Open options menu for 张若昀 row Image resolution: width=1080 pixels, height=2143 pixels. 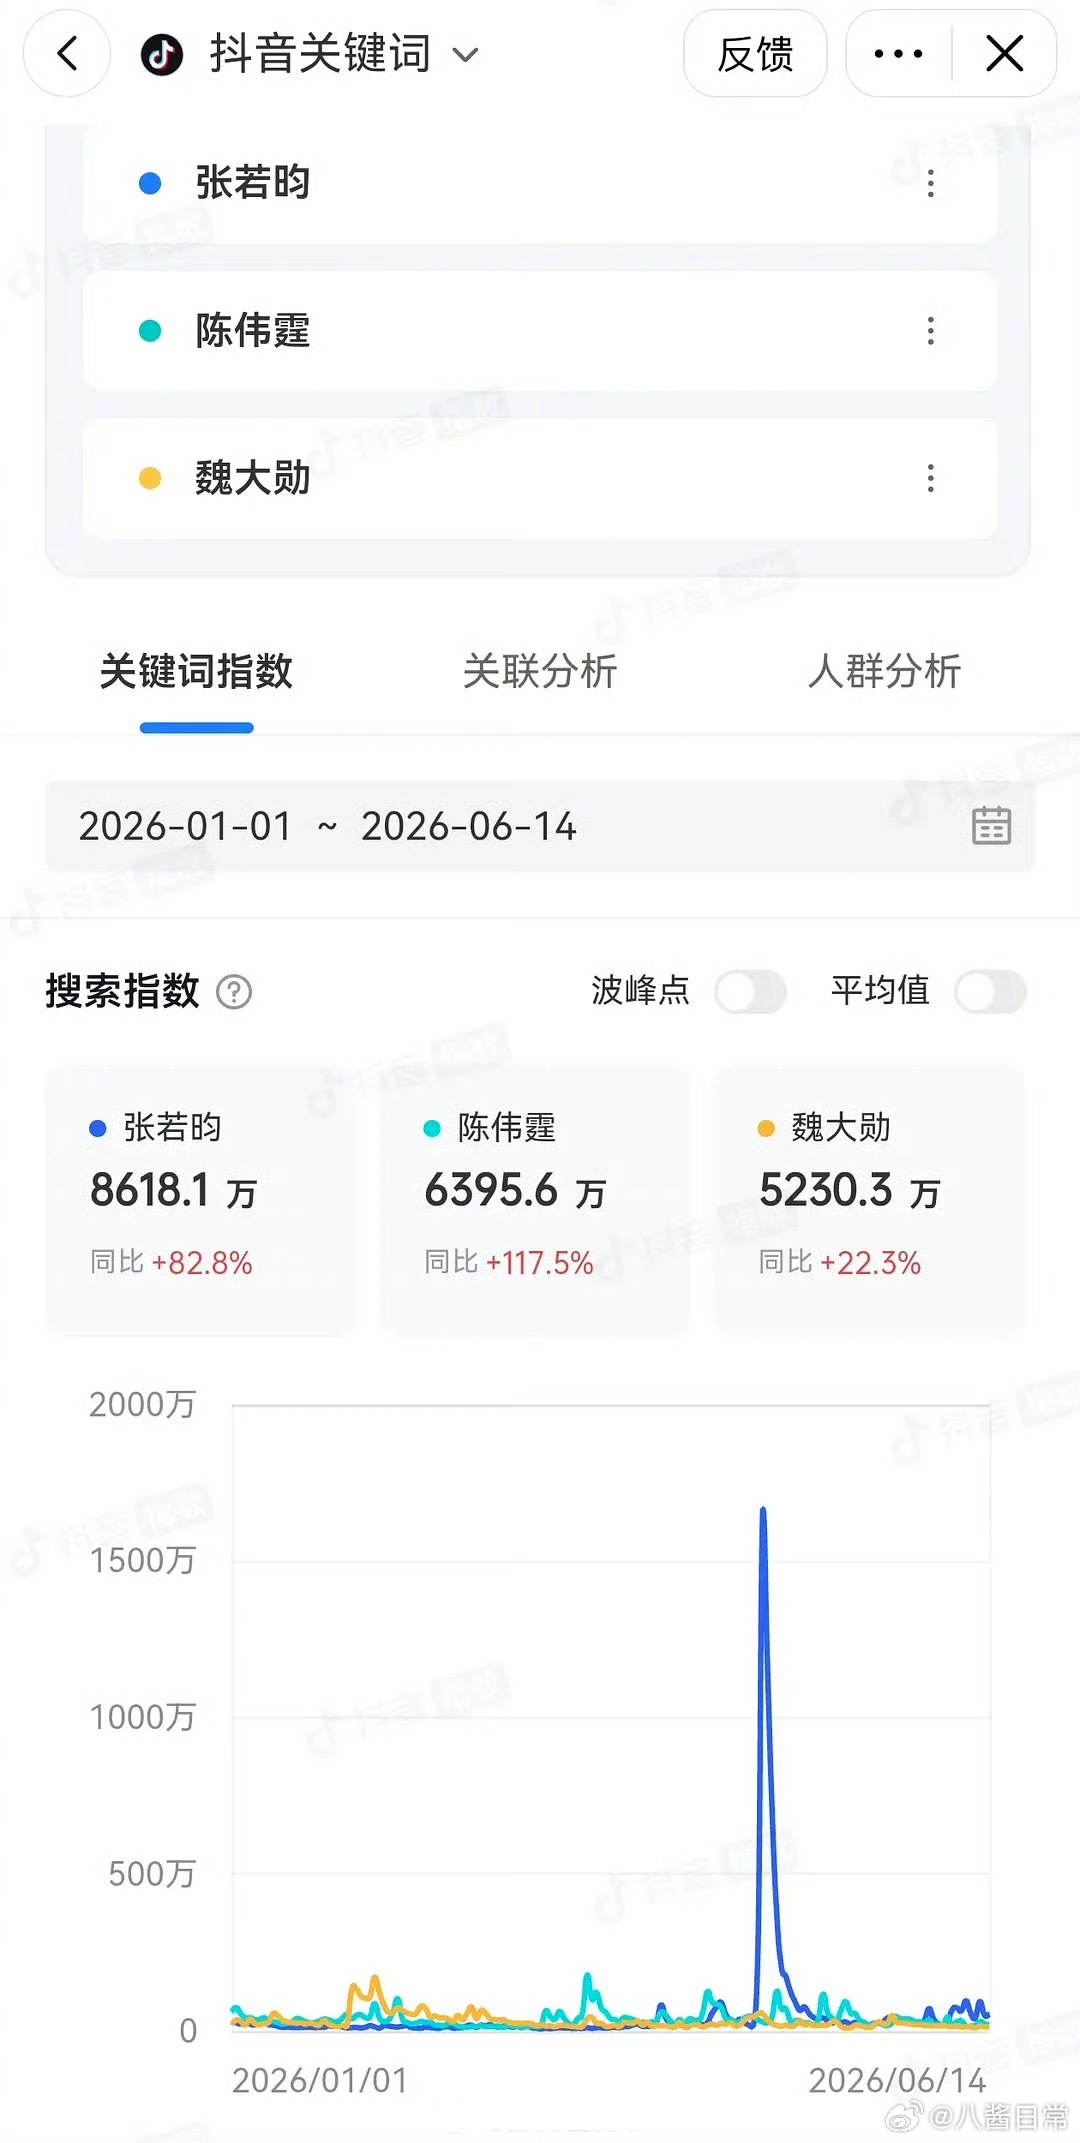click(931, 183)
